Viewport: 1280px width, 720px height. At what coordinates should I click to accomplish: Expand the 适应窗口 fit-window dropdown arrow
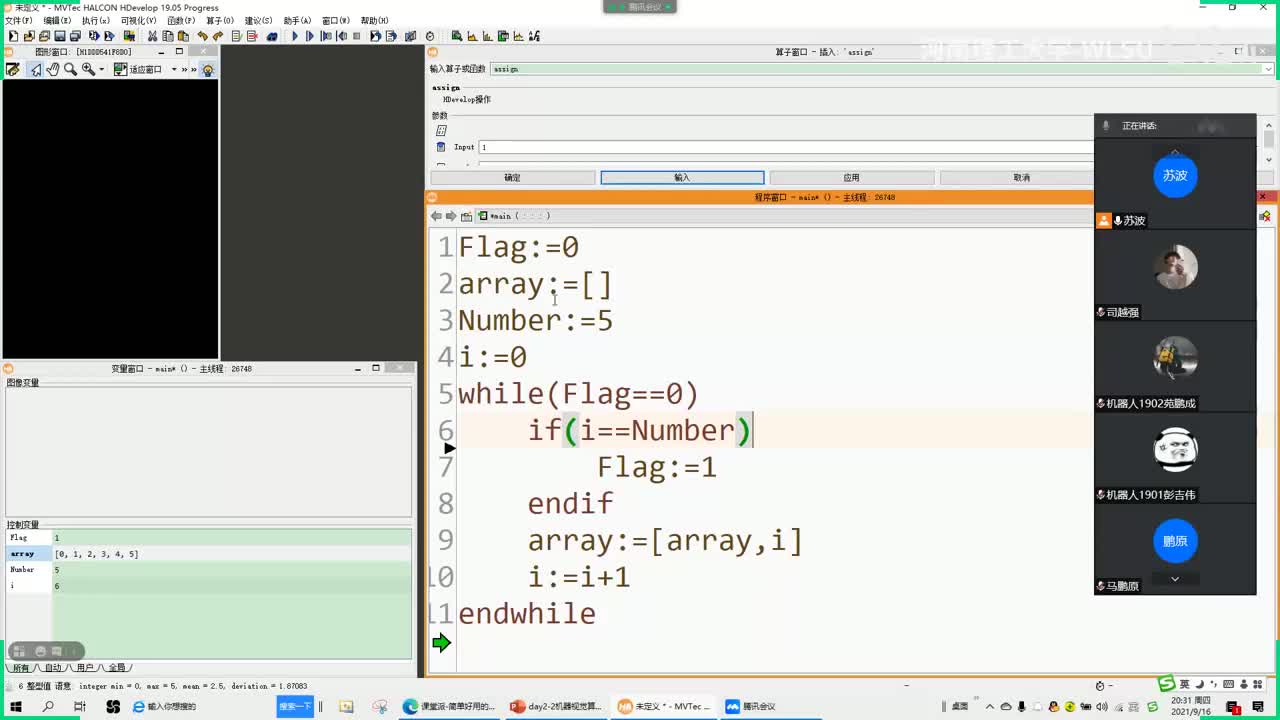tap(173, 70)
